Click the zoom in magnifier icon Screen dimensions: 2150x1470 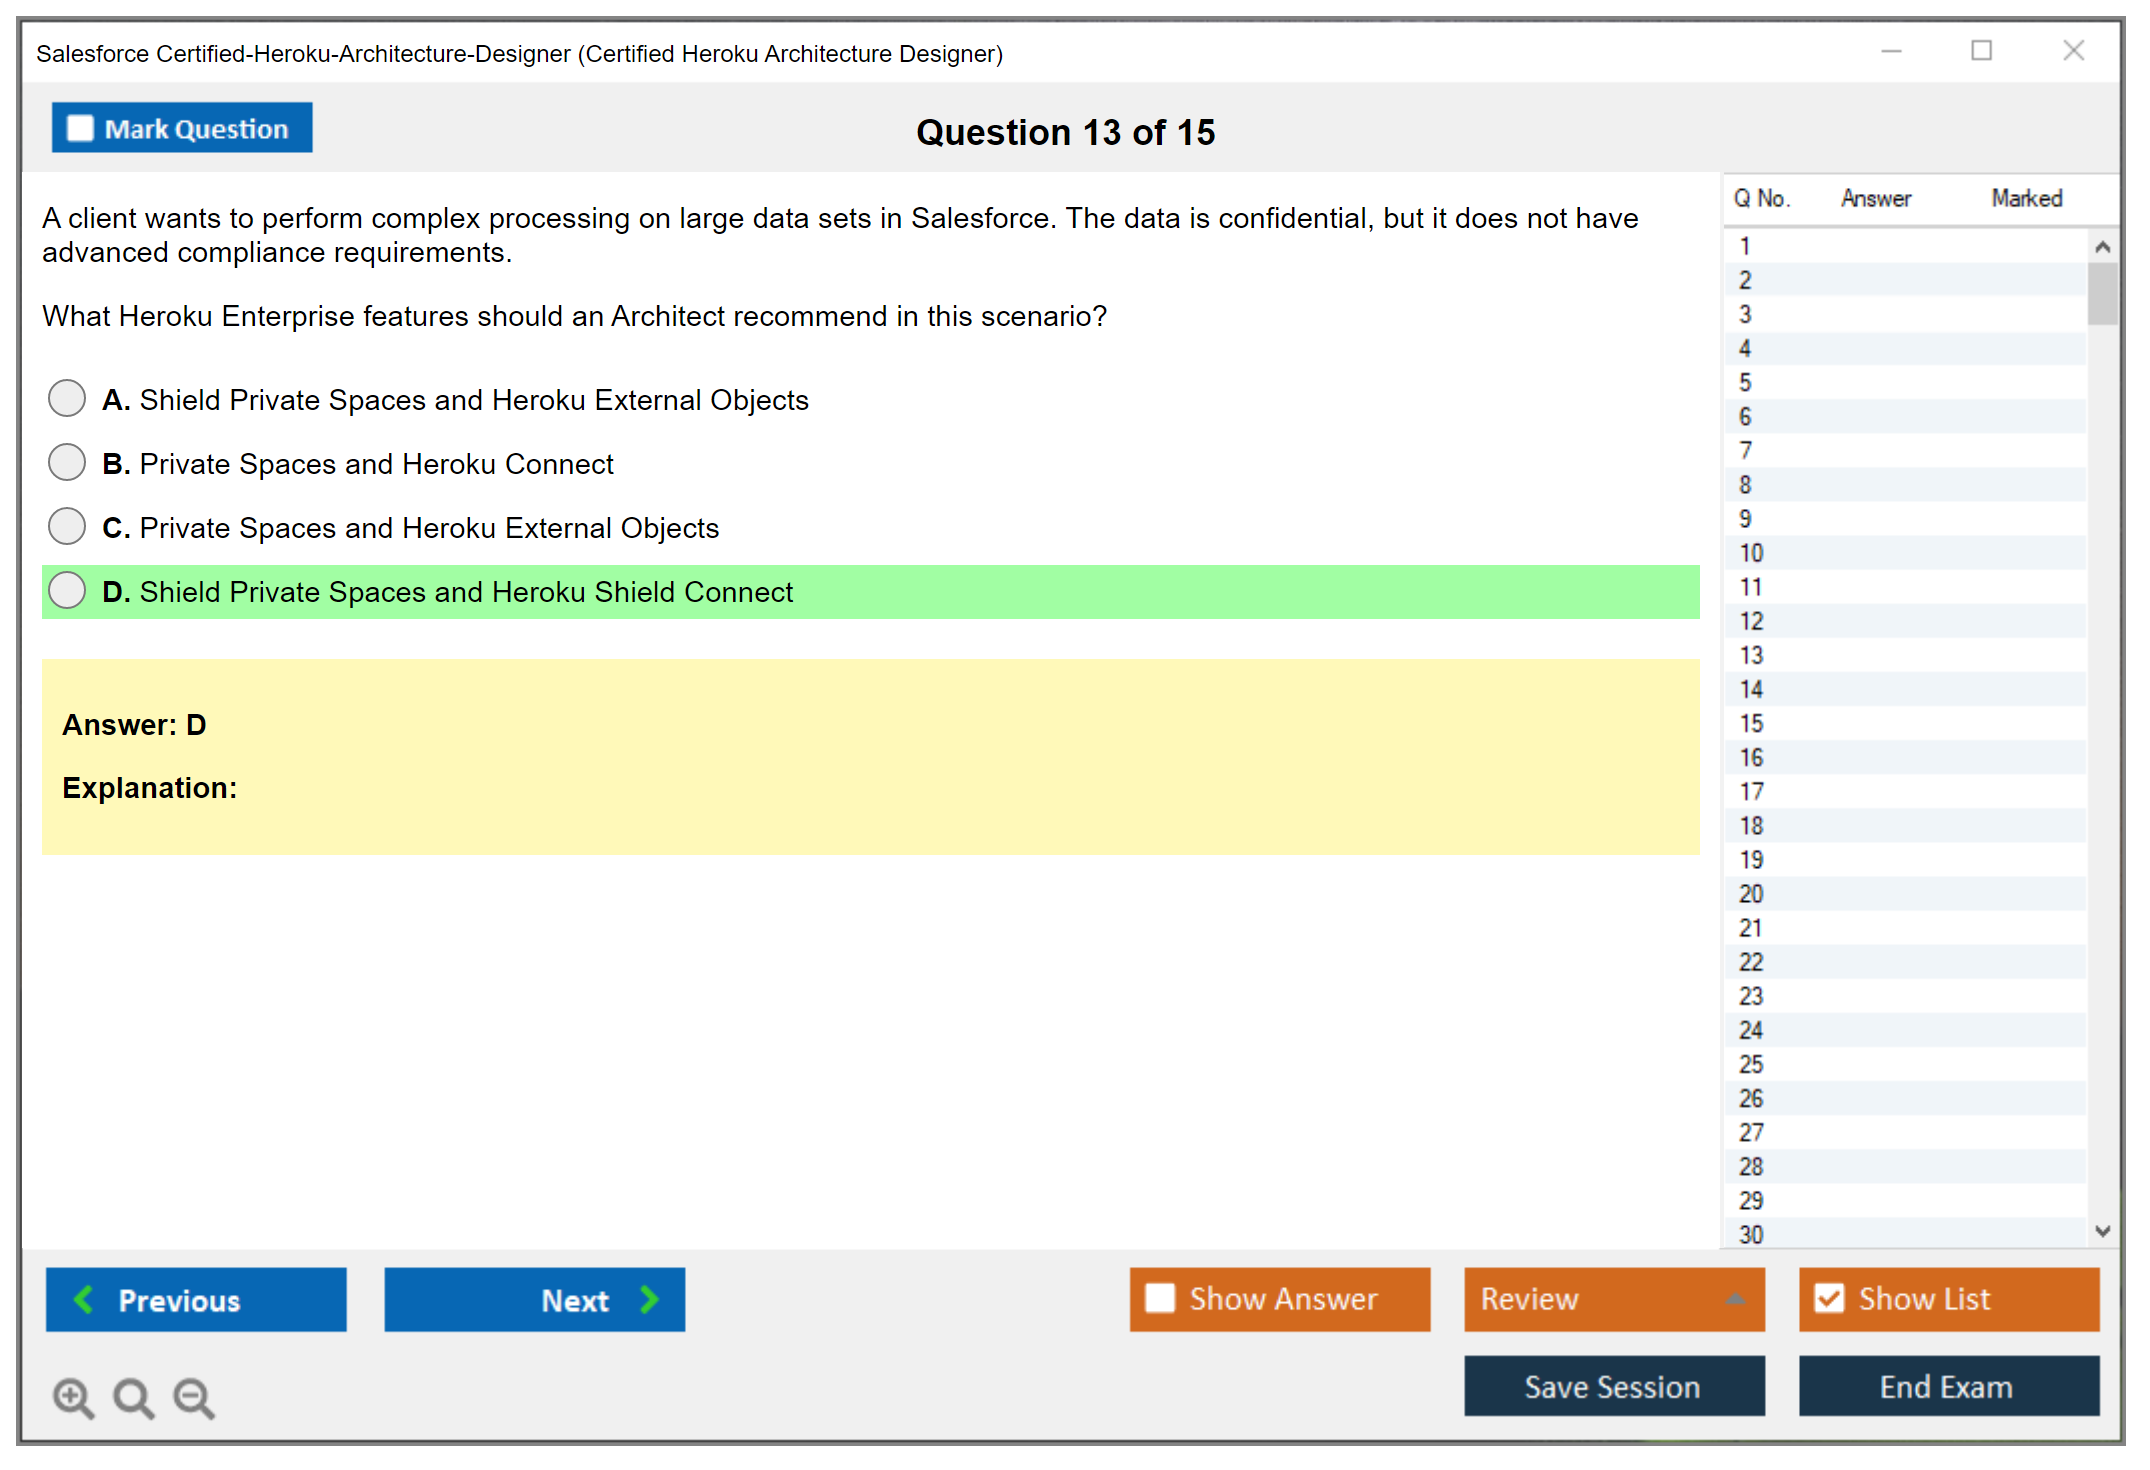point(72,1397)
